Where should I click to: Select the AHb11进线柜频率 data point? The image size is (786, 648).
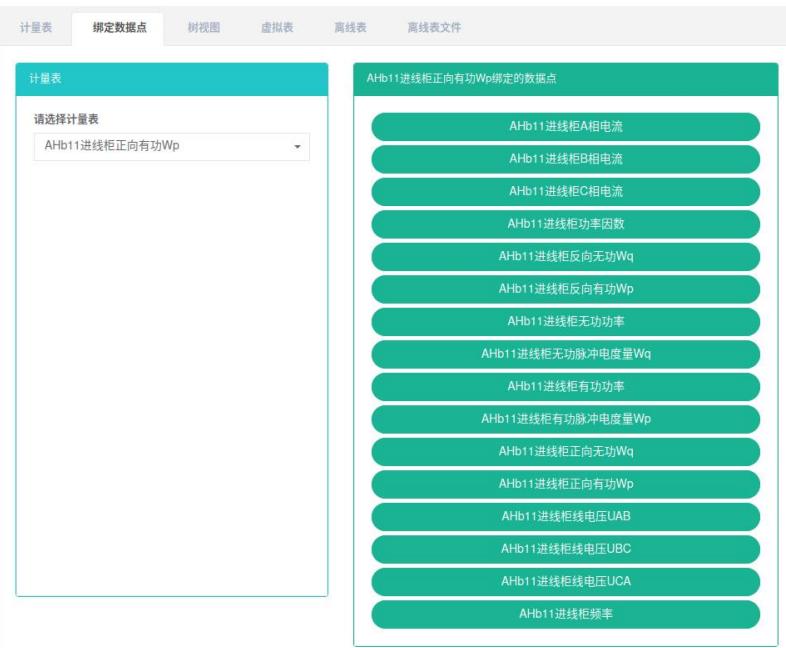565,614
